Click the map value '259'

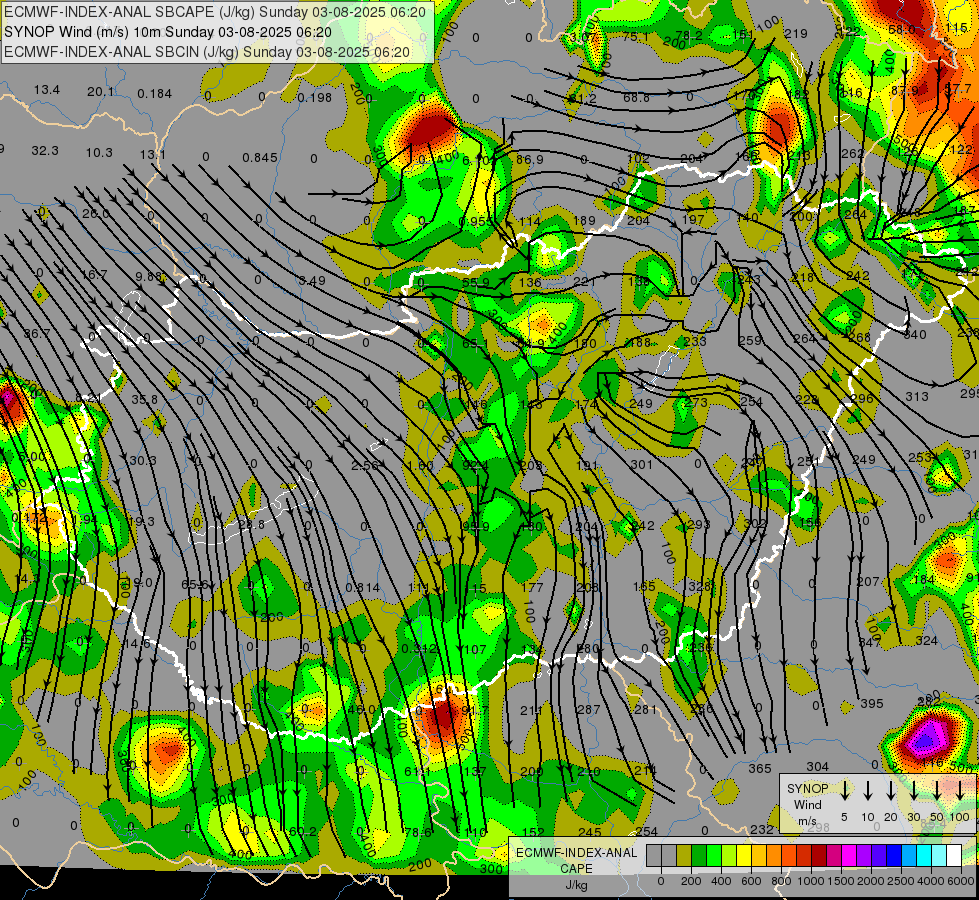tap(750, 340)
